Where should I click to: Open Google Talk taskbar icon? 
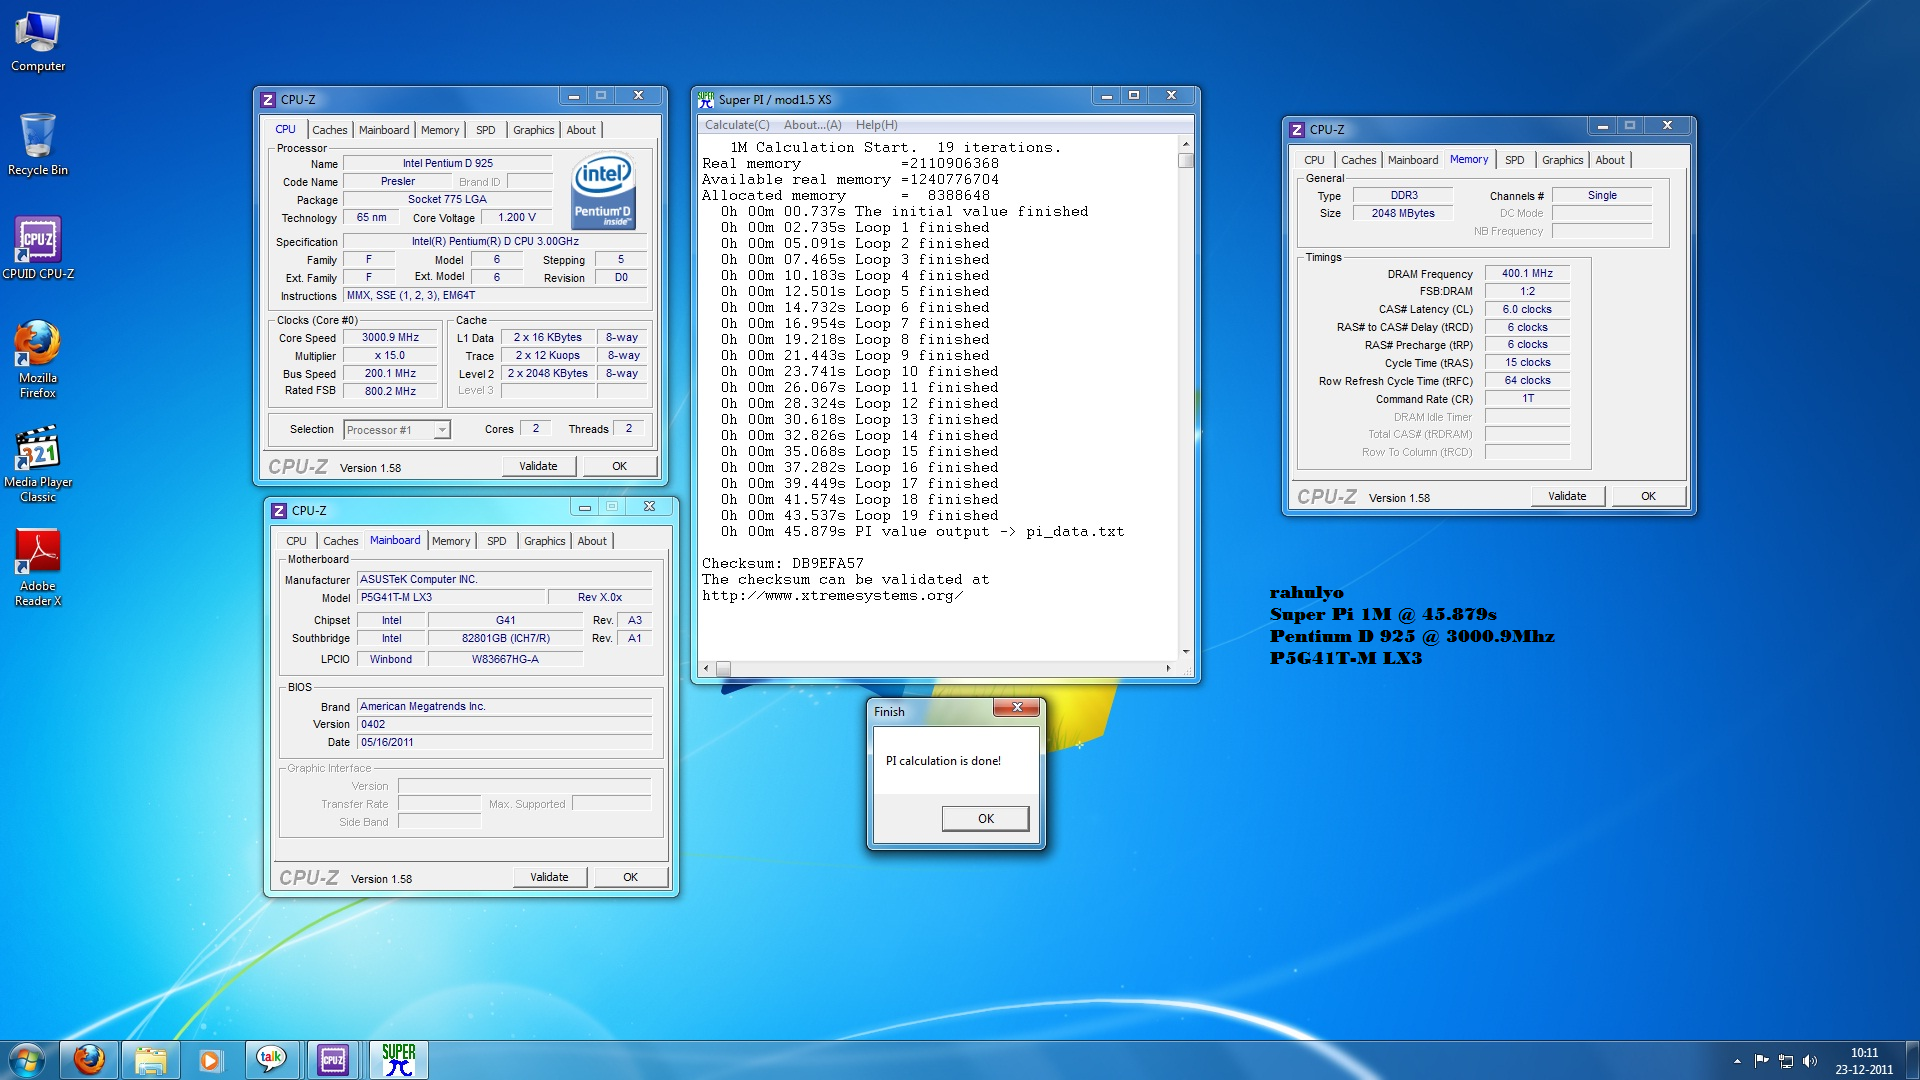click(x=272, y=1060)
